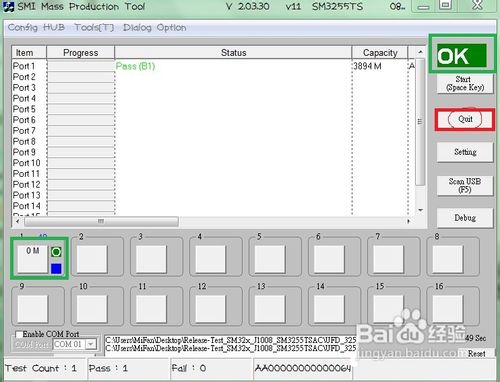Click the Progress column header
500x382 pixels.
(81, 53)
